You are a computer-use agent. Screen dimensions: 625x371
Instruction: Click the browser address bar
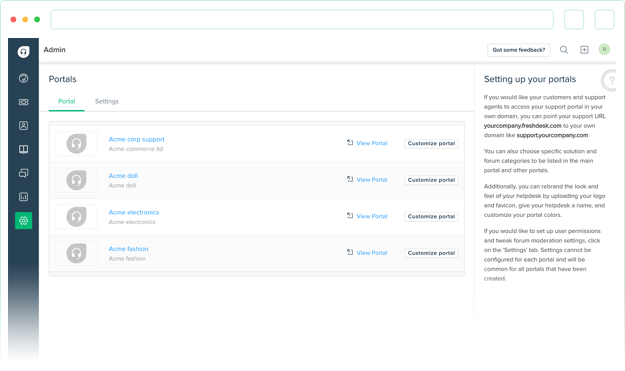[x=302, y=20]
